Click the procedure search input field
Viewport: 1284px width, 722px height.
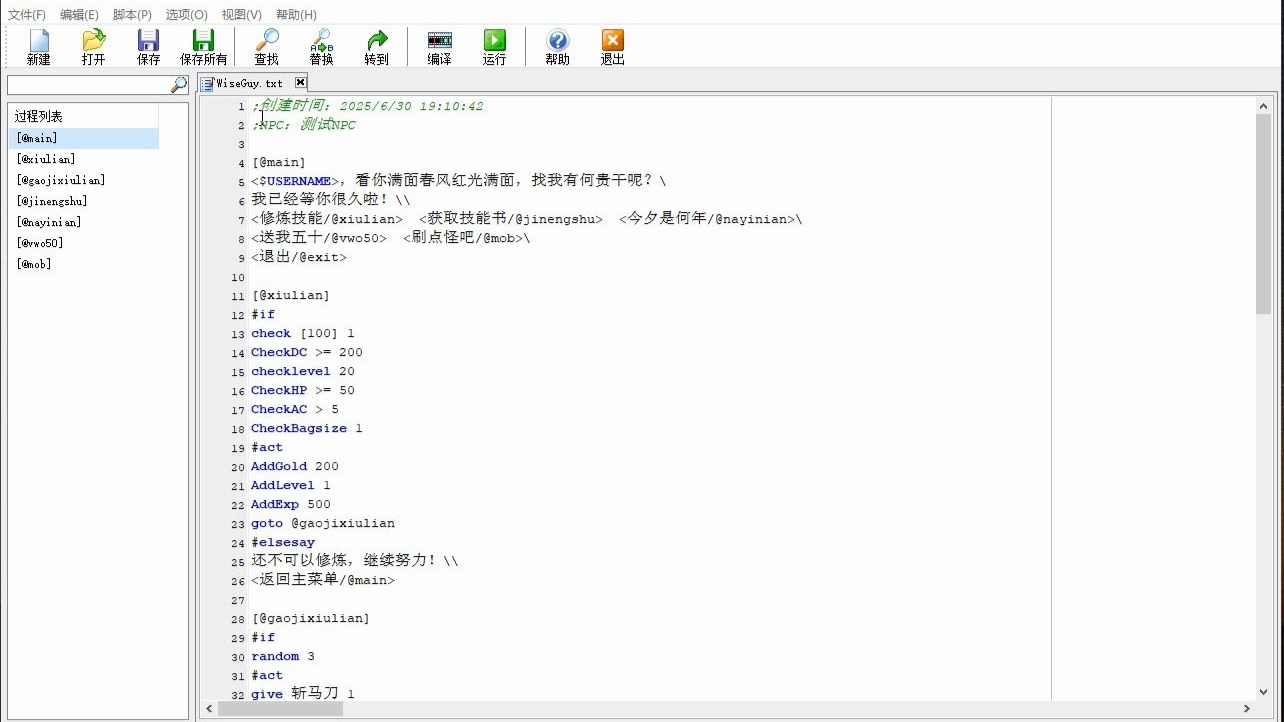pos(88,85)
